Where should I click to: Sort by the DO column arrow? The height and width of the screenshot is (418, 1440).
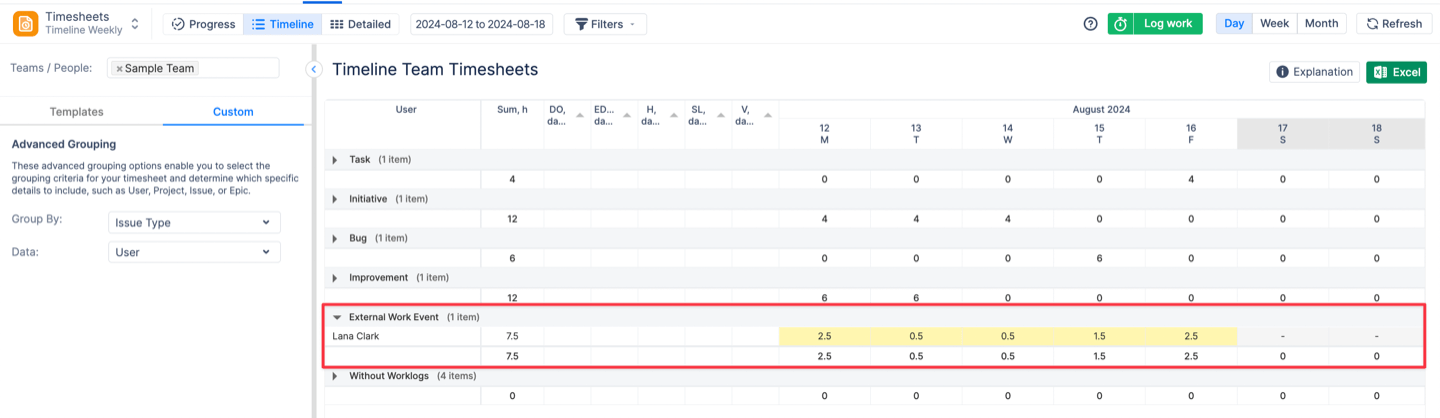pos(580,117)
